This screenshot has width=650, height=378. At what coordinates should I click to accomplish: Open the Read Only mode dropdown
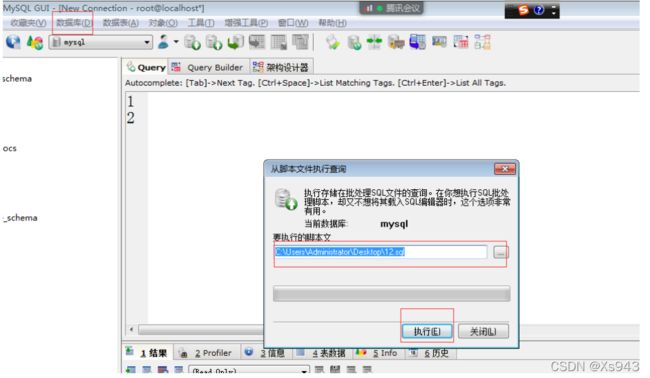pyautogui.click(x=249, y=370)
